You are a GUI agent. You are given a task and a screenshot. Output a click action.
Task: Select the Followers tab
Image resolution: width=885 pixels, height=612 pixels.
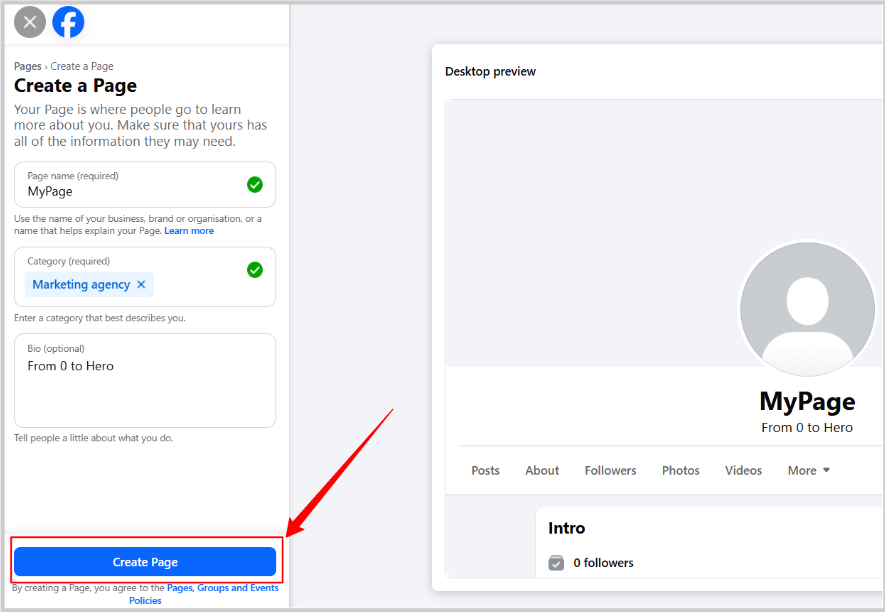610,471
